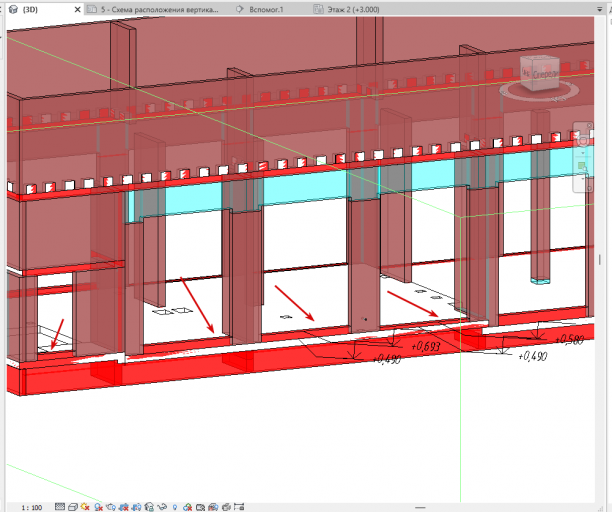This screenshot has height=512, width=612.
Task: Open Temporary View Properties
Action: (x=200, y=507)
